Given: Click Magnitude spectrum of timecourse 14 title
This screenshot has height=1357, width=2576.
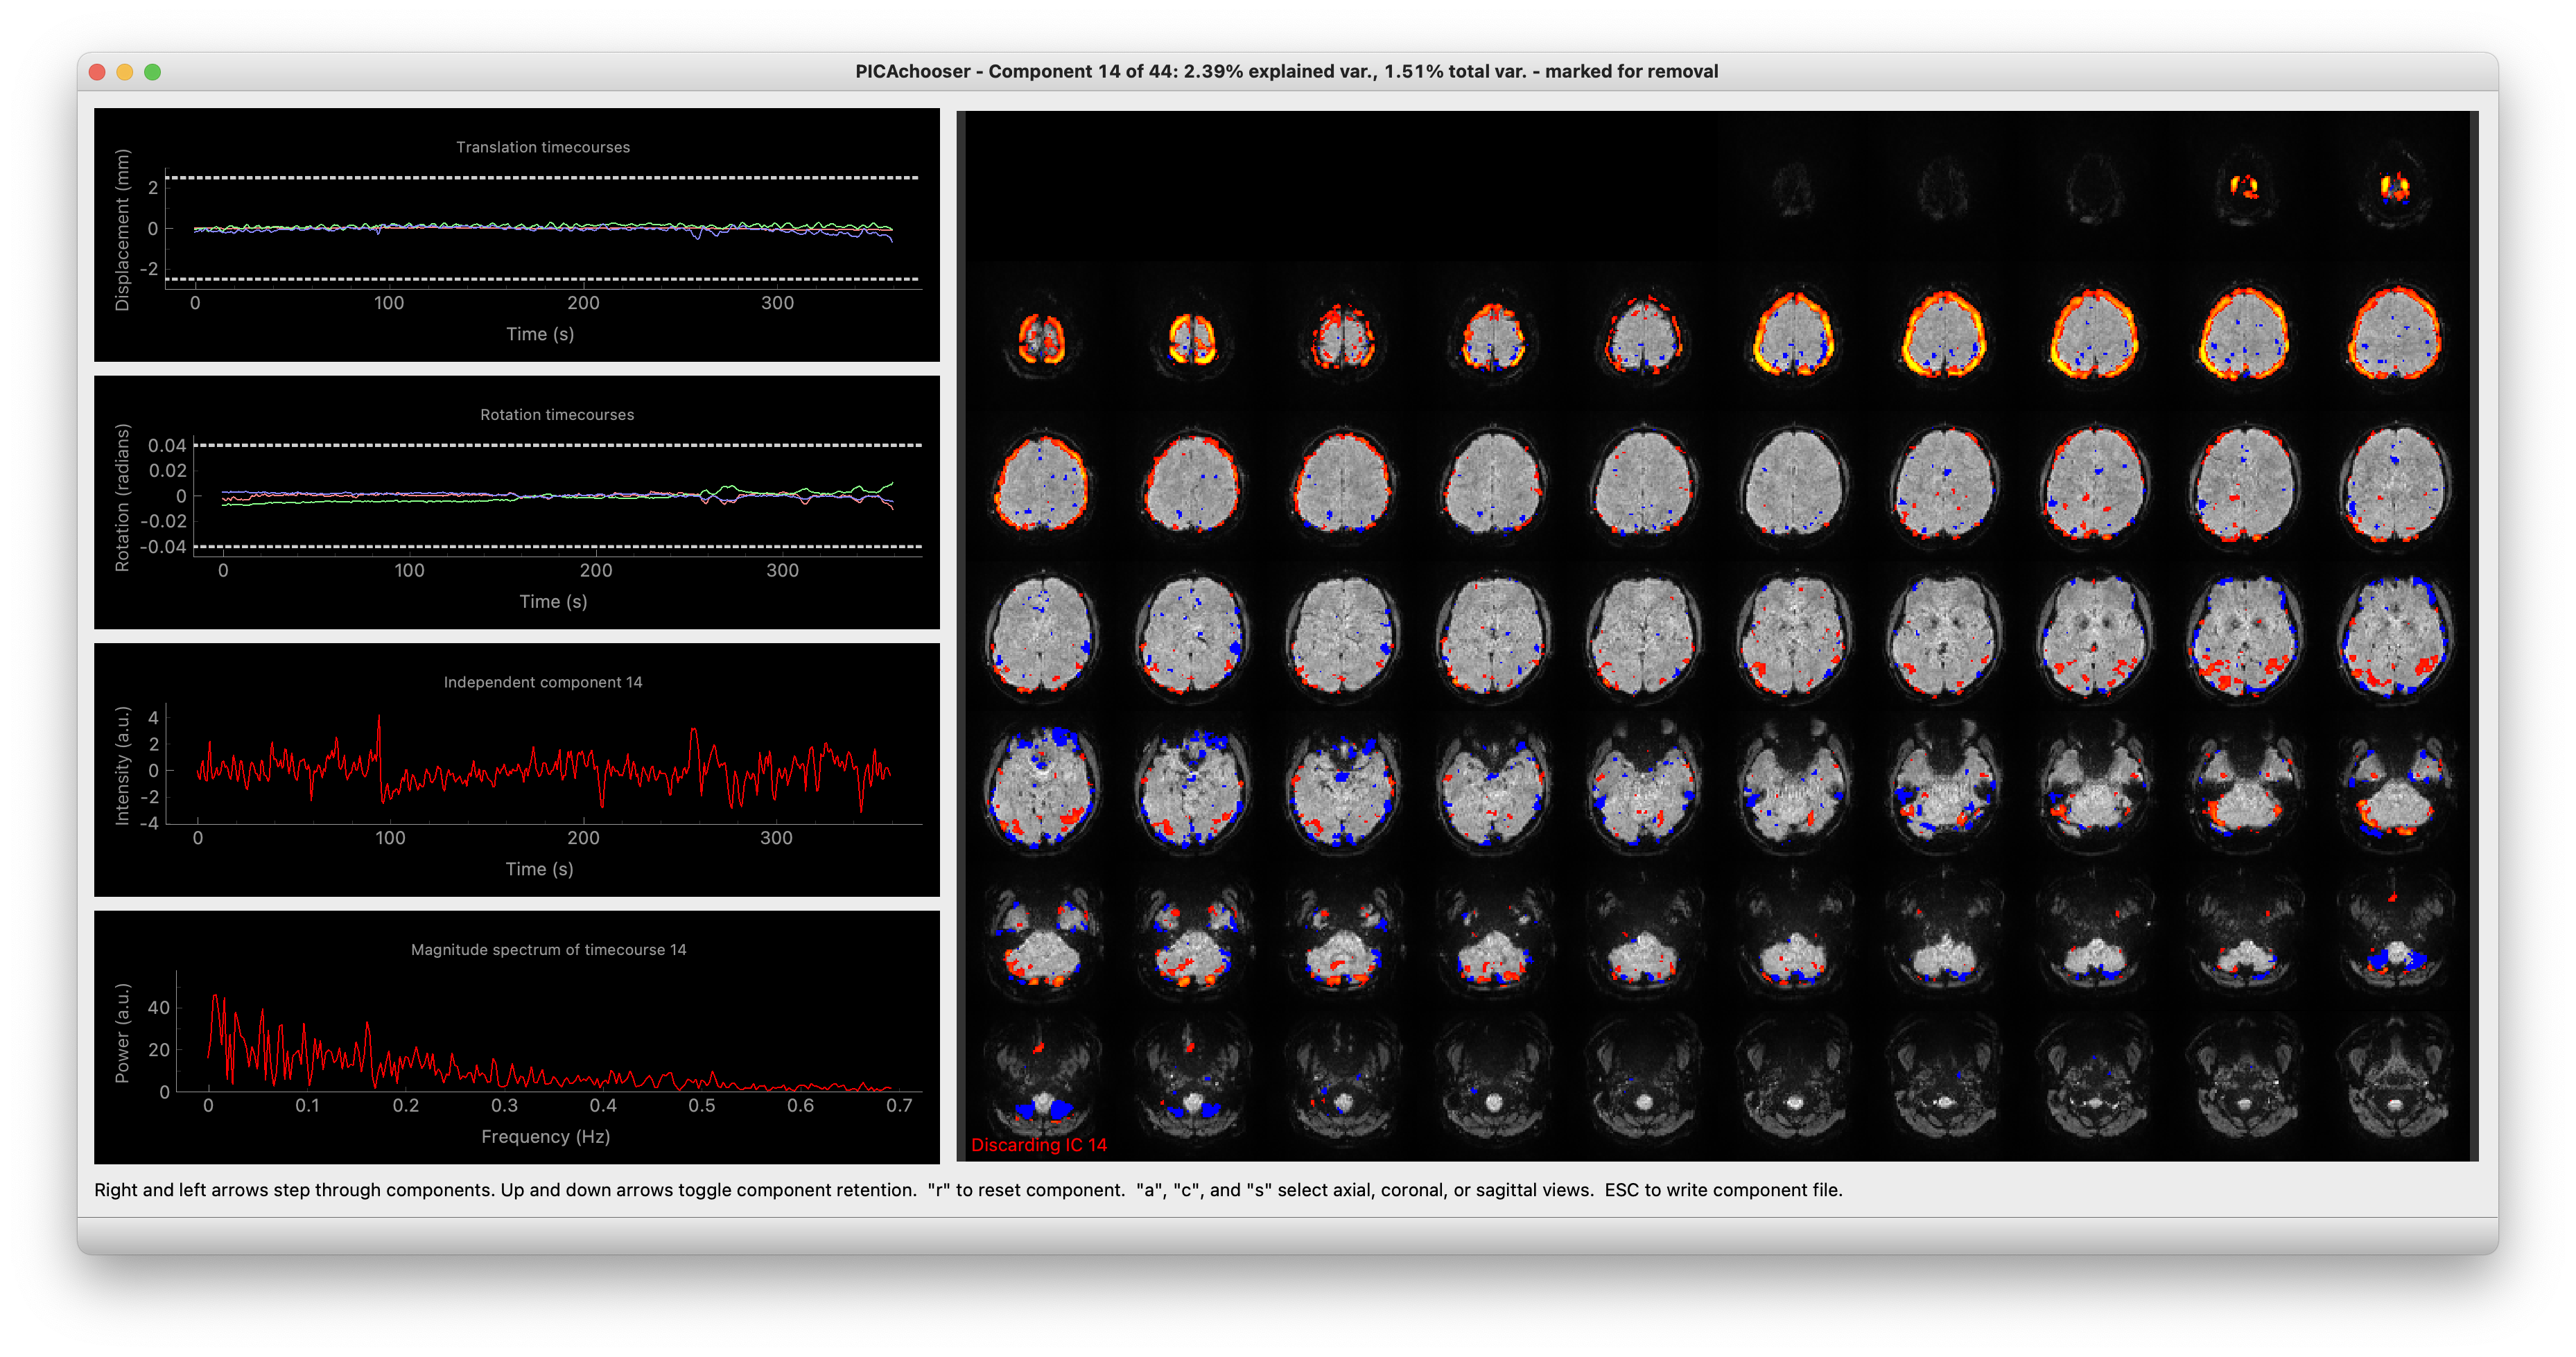Looking at the screenshot, I should click(x=548, y=949).
